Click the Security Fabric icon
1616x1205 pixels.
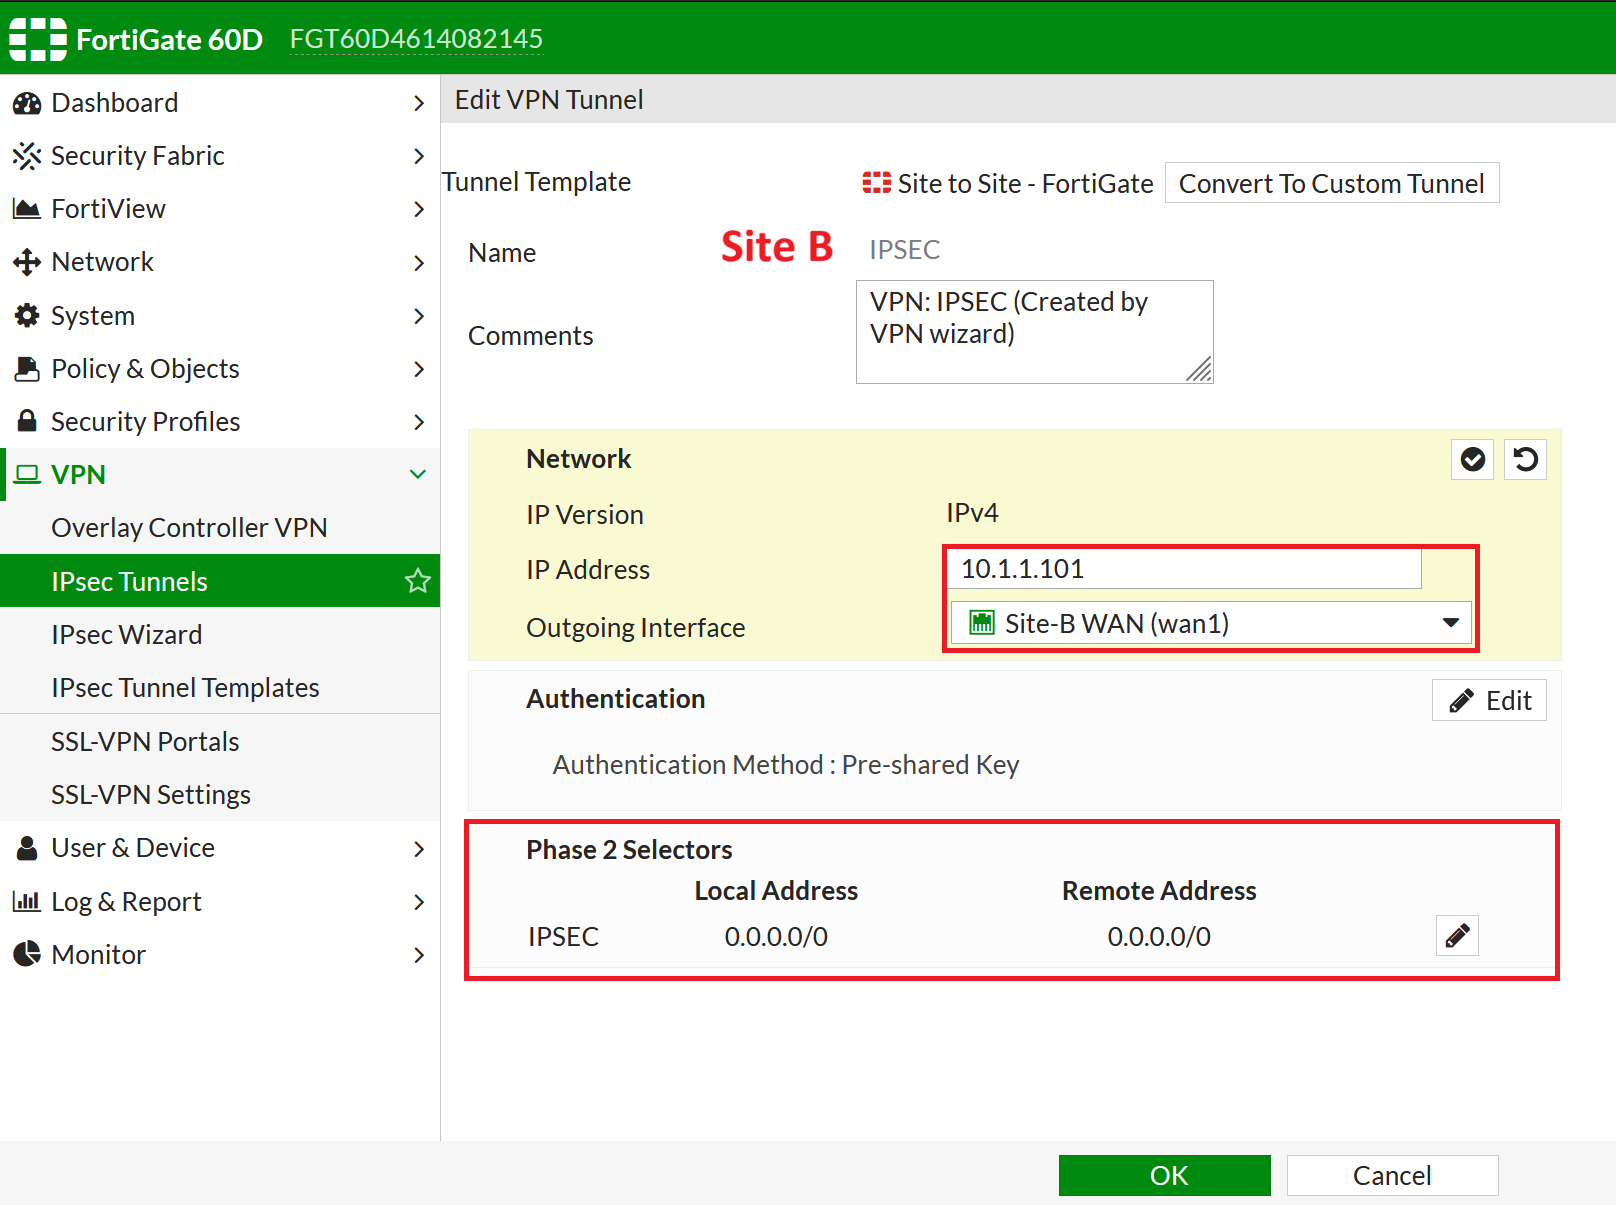(x=27, y=156)
